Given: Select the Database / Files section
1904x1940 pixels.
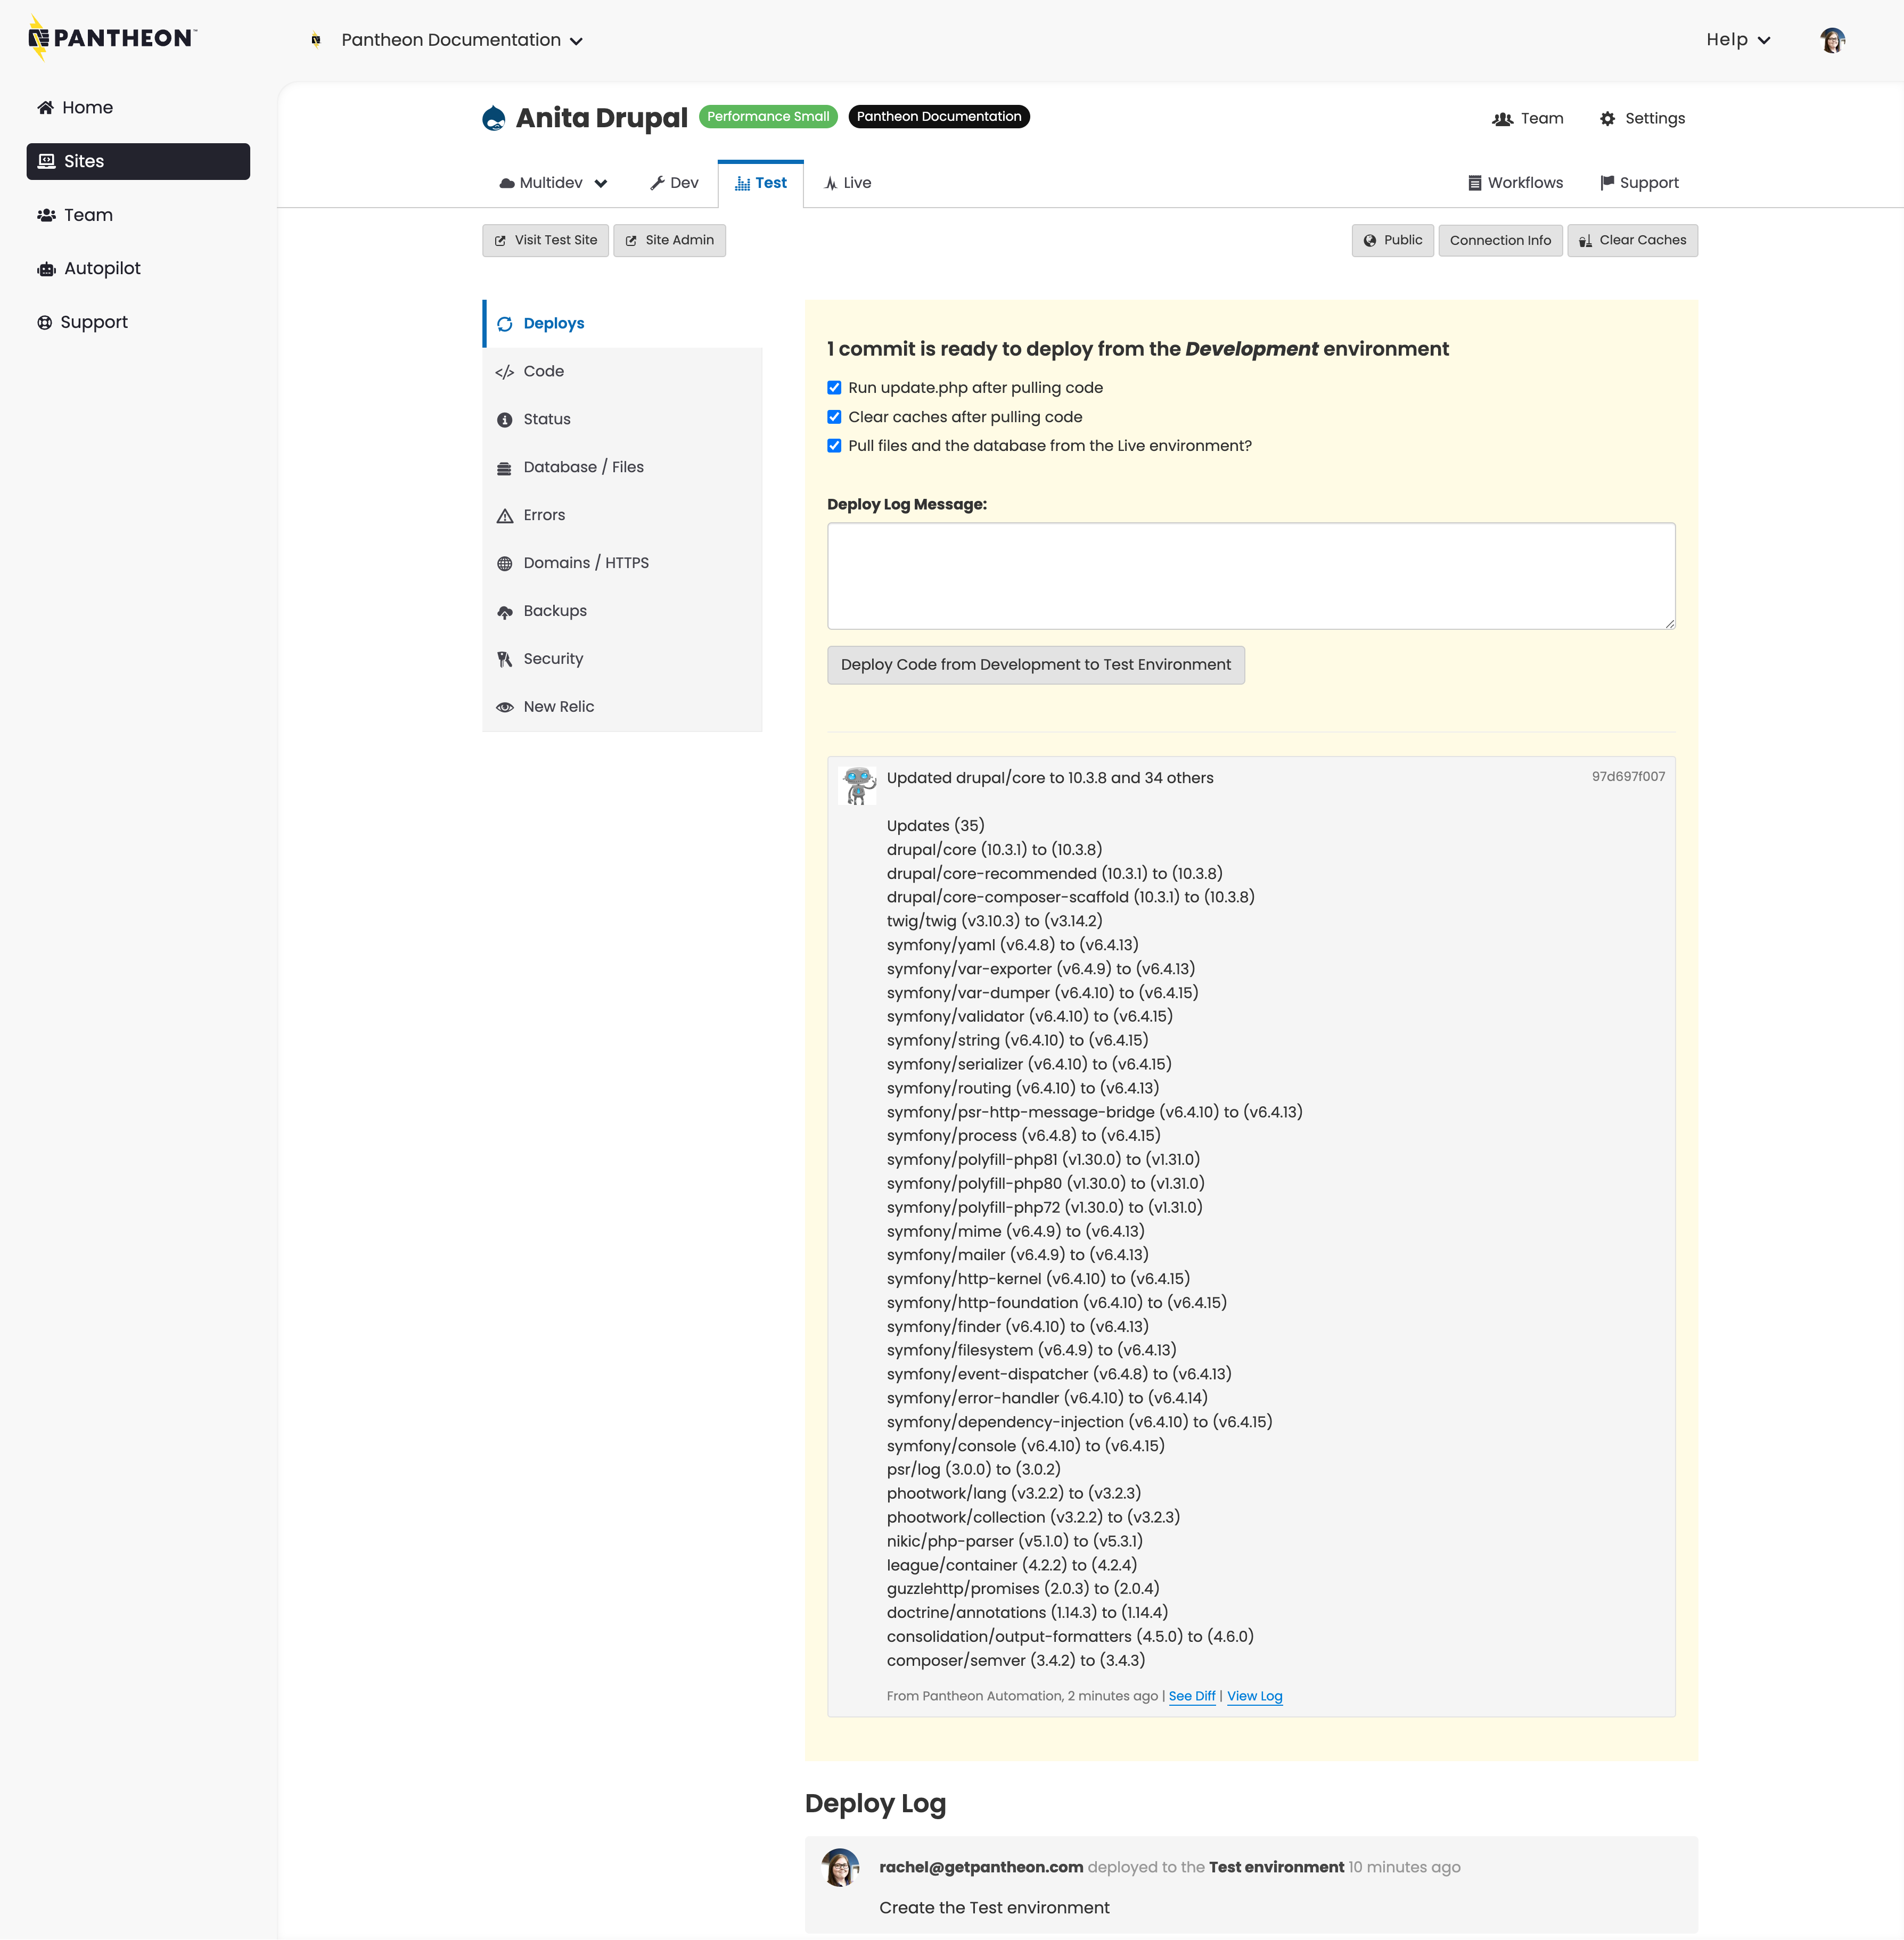Looking at the screenshot, I should [x=583, y=467].
